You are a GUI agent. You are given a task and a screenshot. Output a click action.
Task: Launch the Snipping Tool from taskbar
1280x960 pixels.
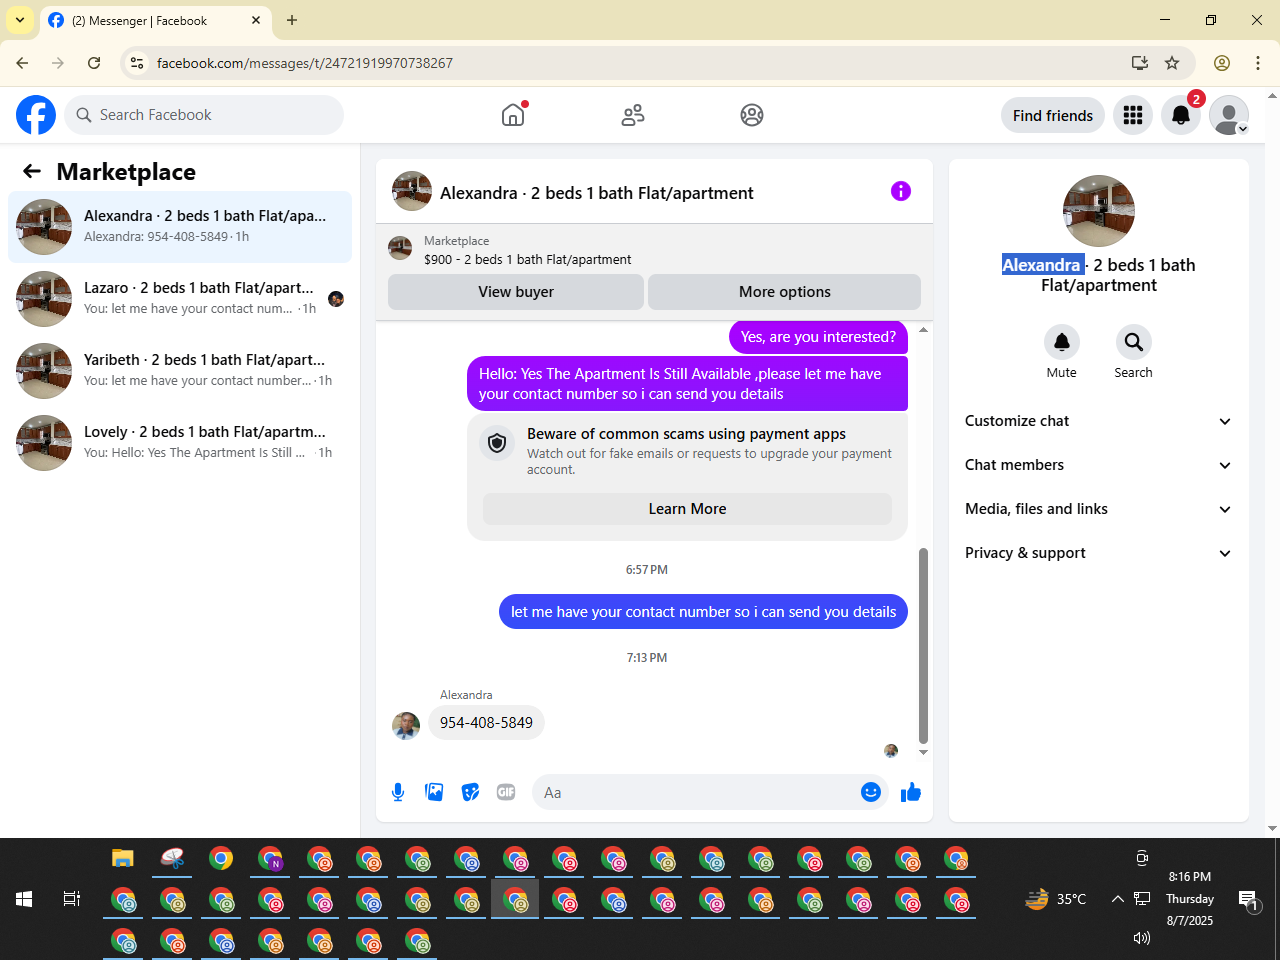172,858
